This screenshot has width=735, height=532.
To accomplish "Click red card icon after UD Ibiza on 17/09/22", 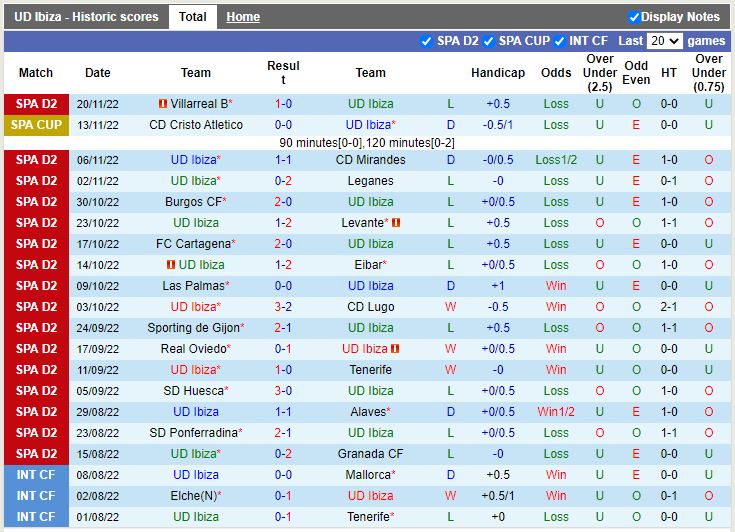I will pyautogui.click(x=395, y=349).
